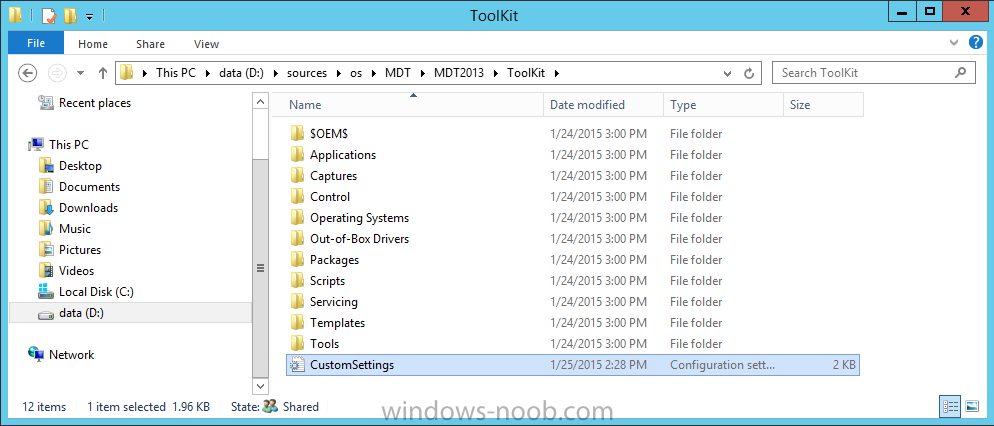The width and height of the screenshot is (994, 426).
Task: Select the Packages folder icon
Action: pyautogui.click(x=298, y=259)
